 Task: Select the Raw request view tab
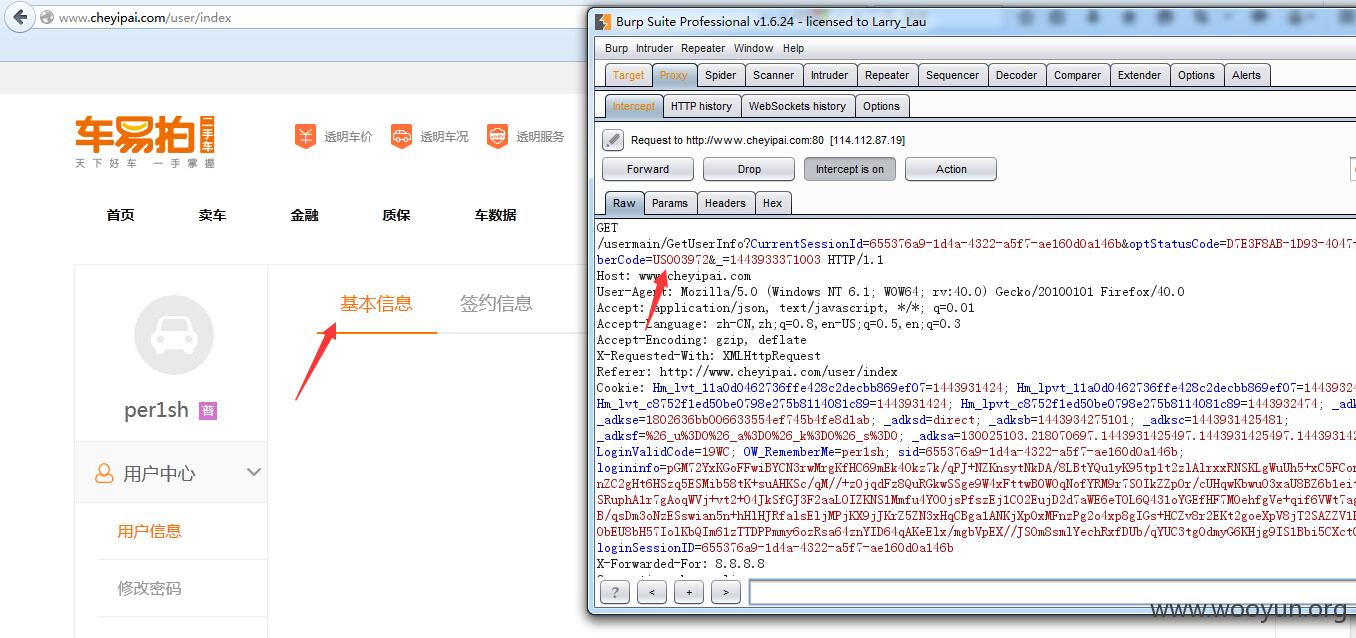click(624, 203)
